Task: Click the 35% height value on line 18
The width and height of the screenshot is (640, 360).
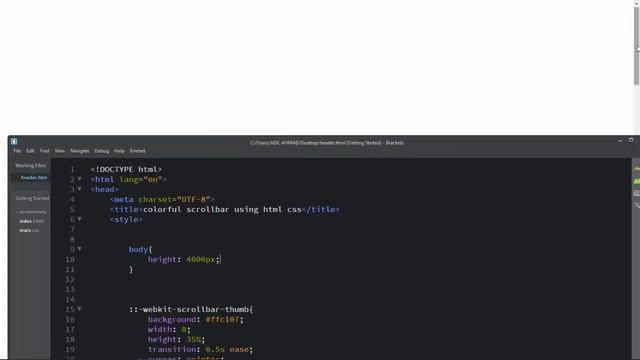Action: 193,339
